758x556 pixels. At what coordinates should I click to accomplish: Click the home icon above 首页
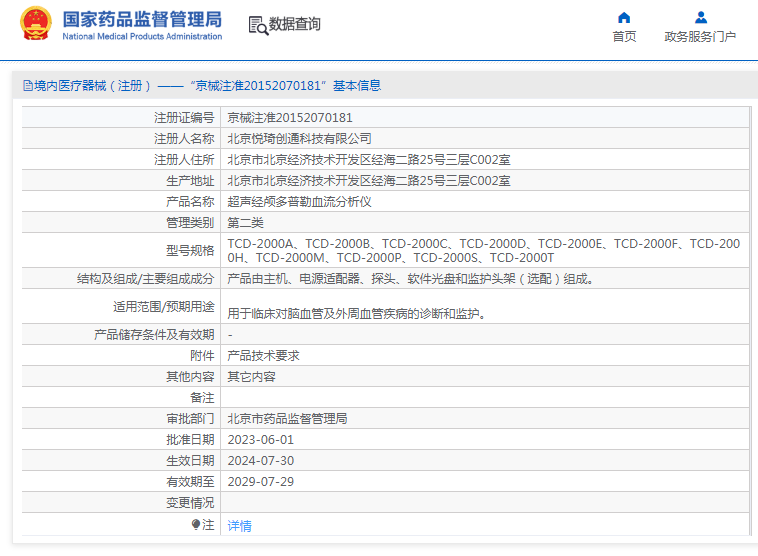(624, 18)
